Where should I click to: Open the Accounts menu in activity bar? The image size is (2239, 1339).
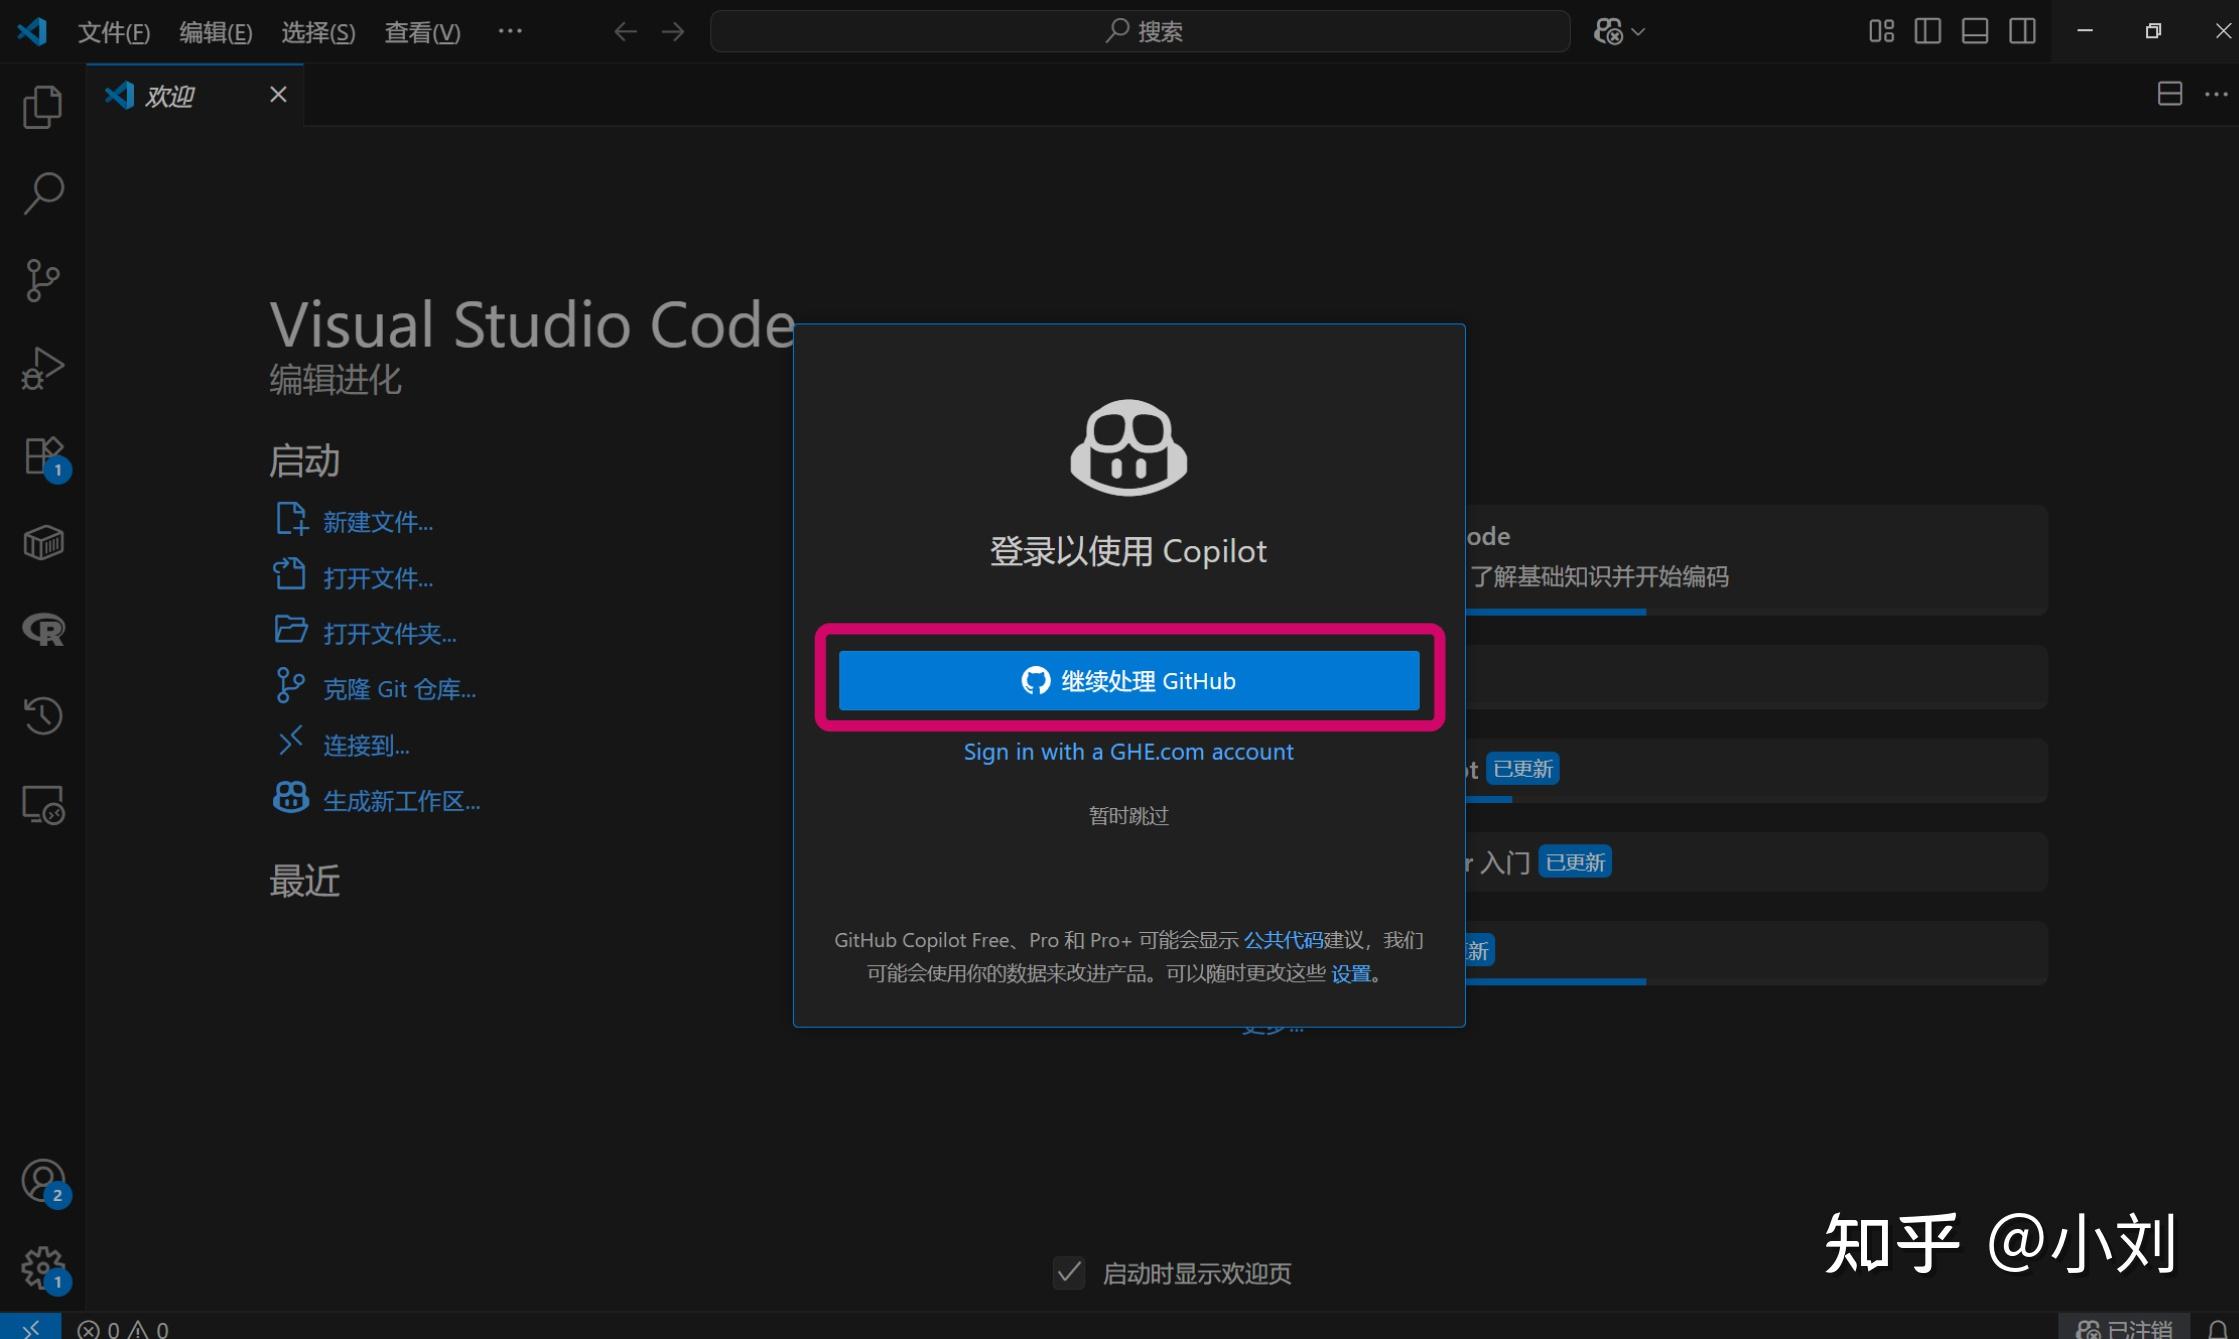[x=42, y=1181]
